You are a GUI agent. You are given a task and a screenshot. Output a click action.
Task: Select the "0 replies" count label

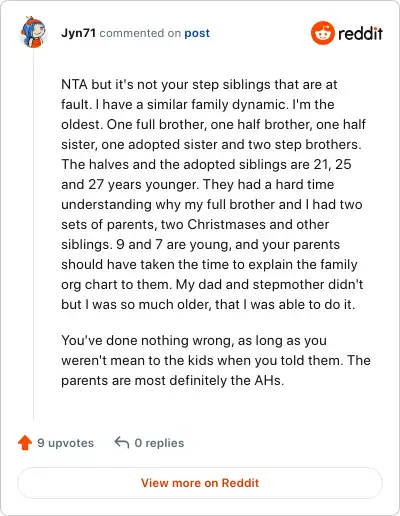(159, 443)
